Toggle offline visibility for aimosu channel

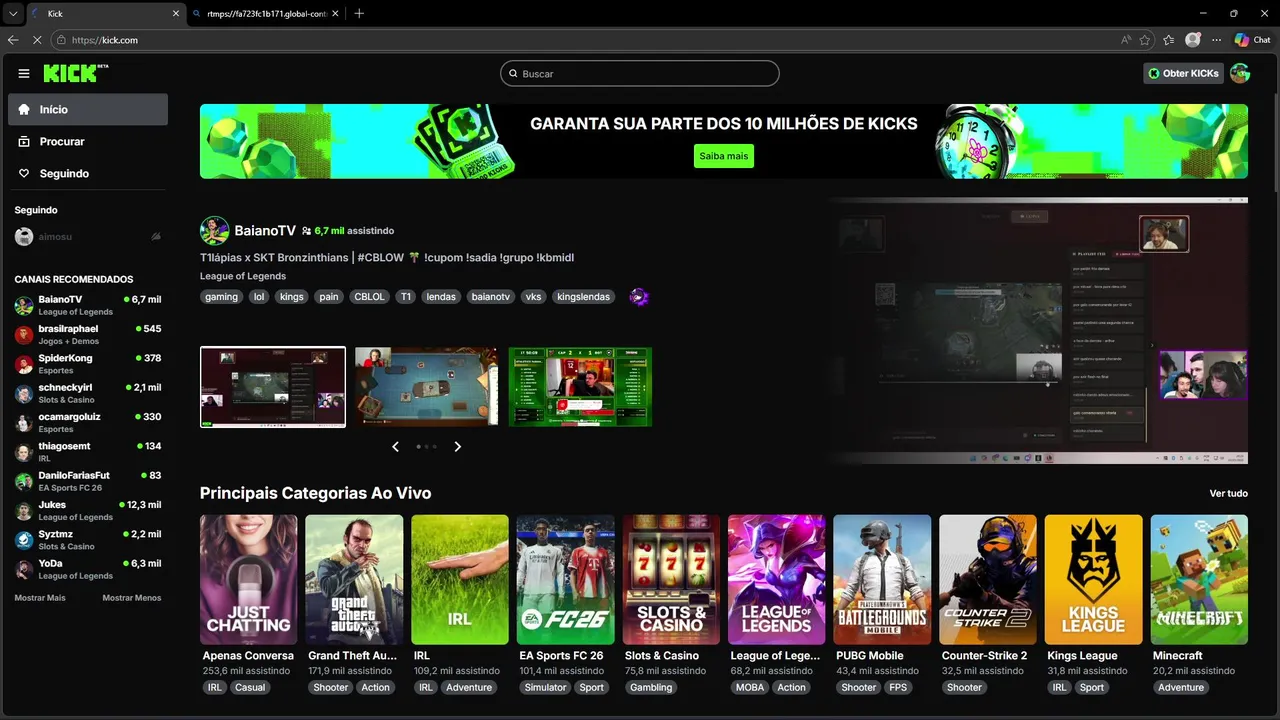click(x=156, y=237)
